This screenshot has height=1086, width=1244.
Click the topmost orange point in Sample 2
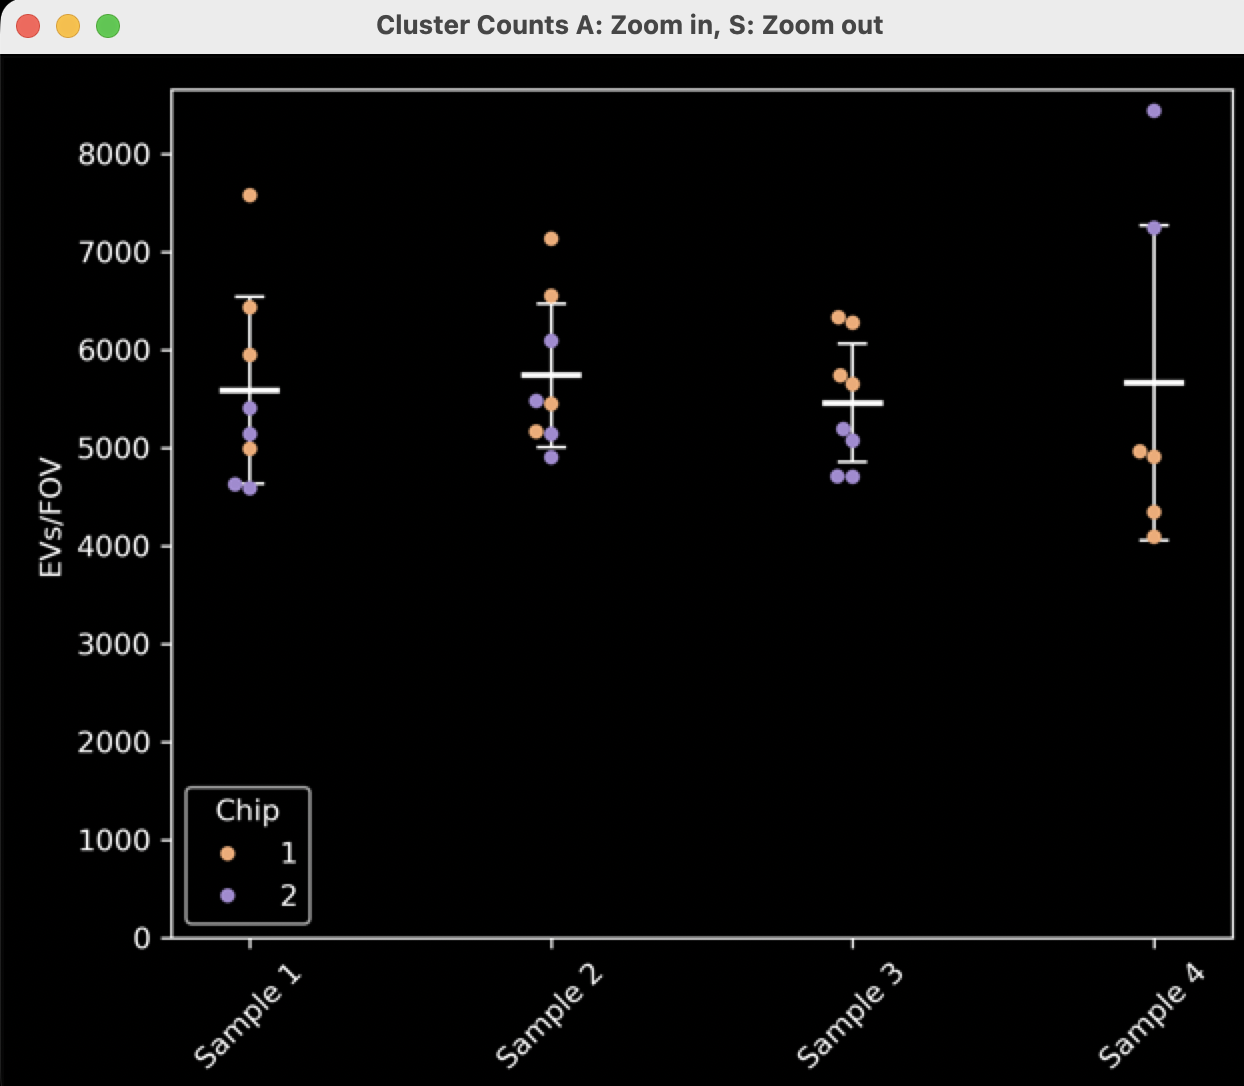pyautogui.click(x=551, y=239)
